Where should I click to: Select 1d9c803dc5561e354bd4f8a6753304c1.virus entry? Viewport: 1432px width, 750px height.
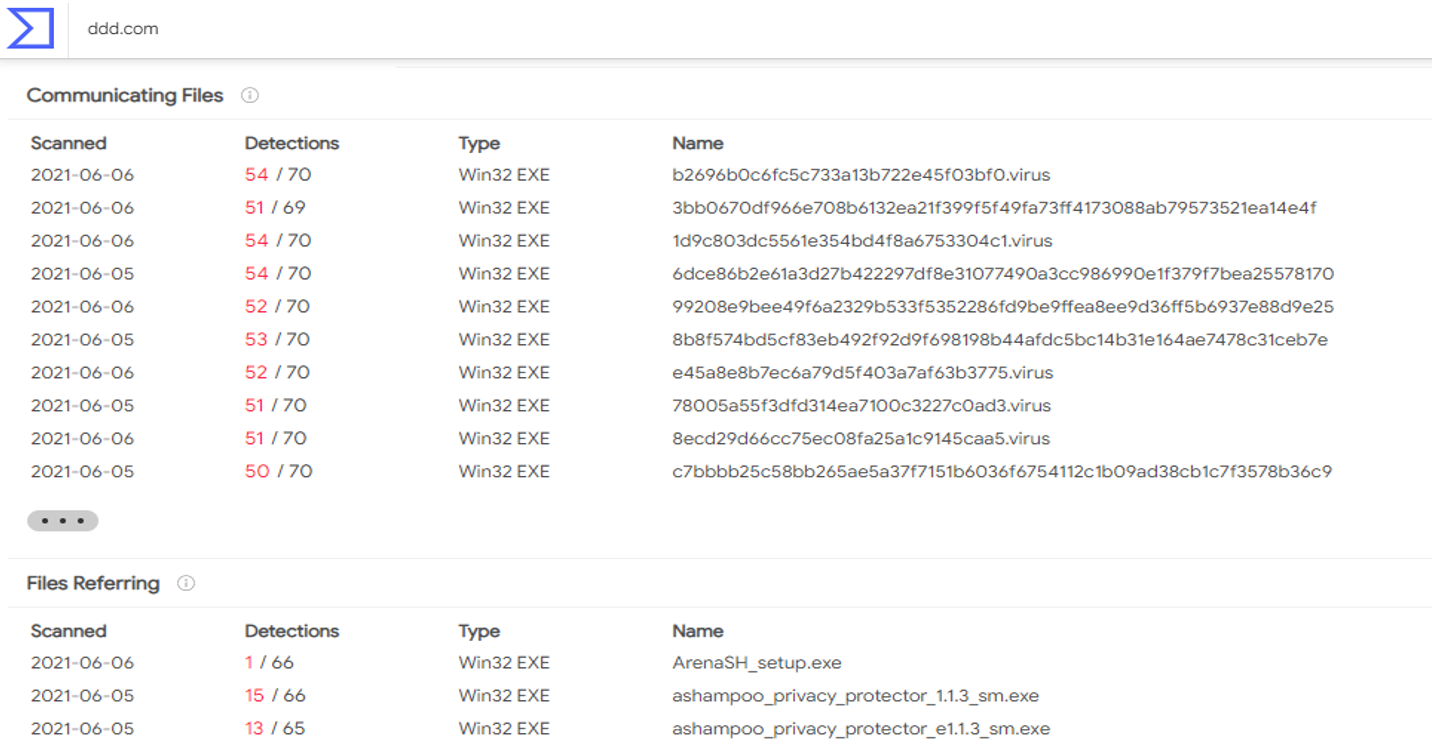tap(862, 241)
